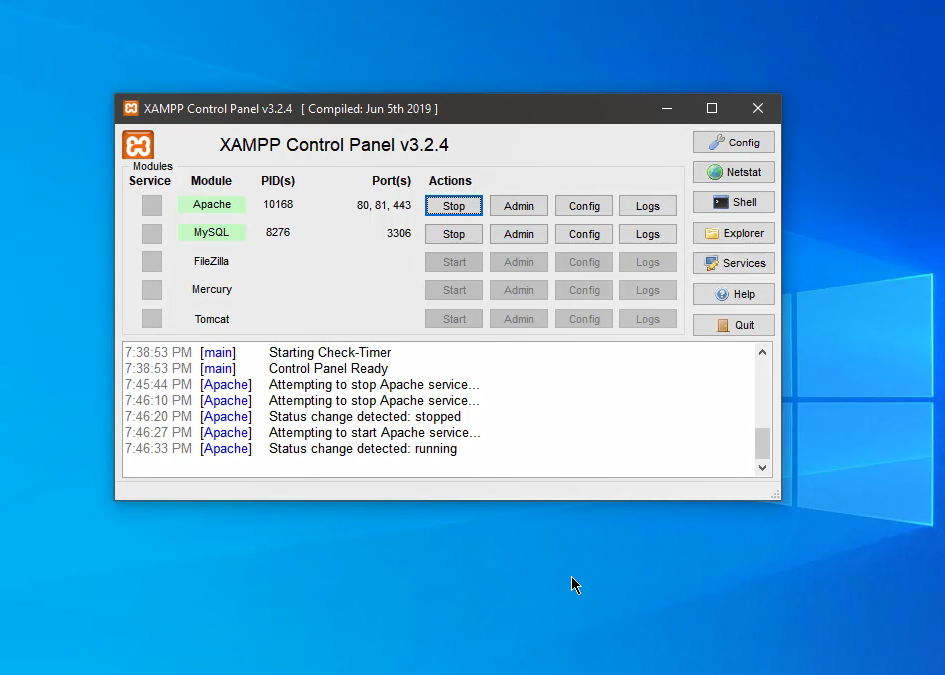View Mercury Logs
The height and width of the screenshot is (675, 945).
(x=648, y=290)
